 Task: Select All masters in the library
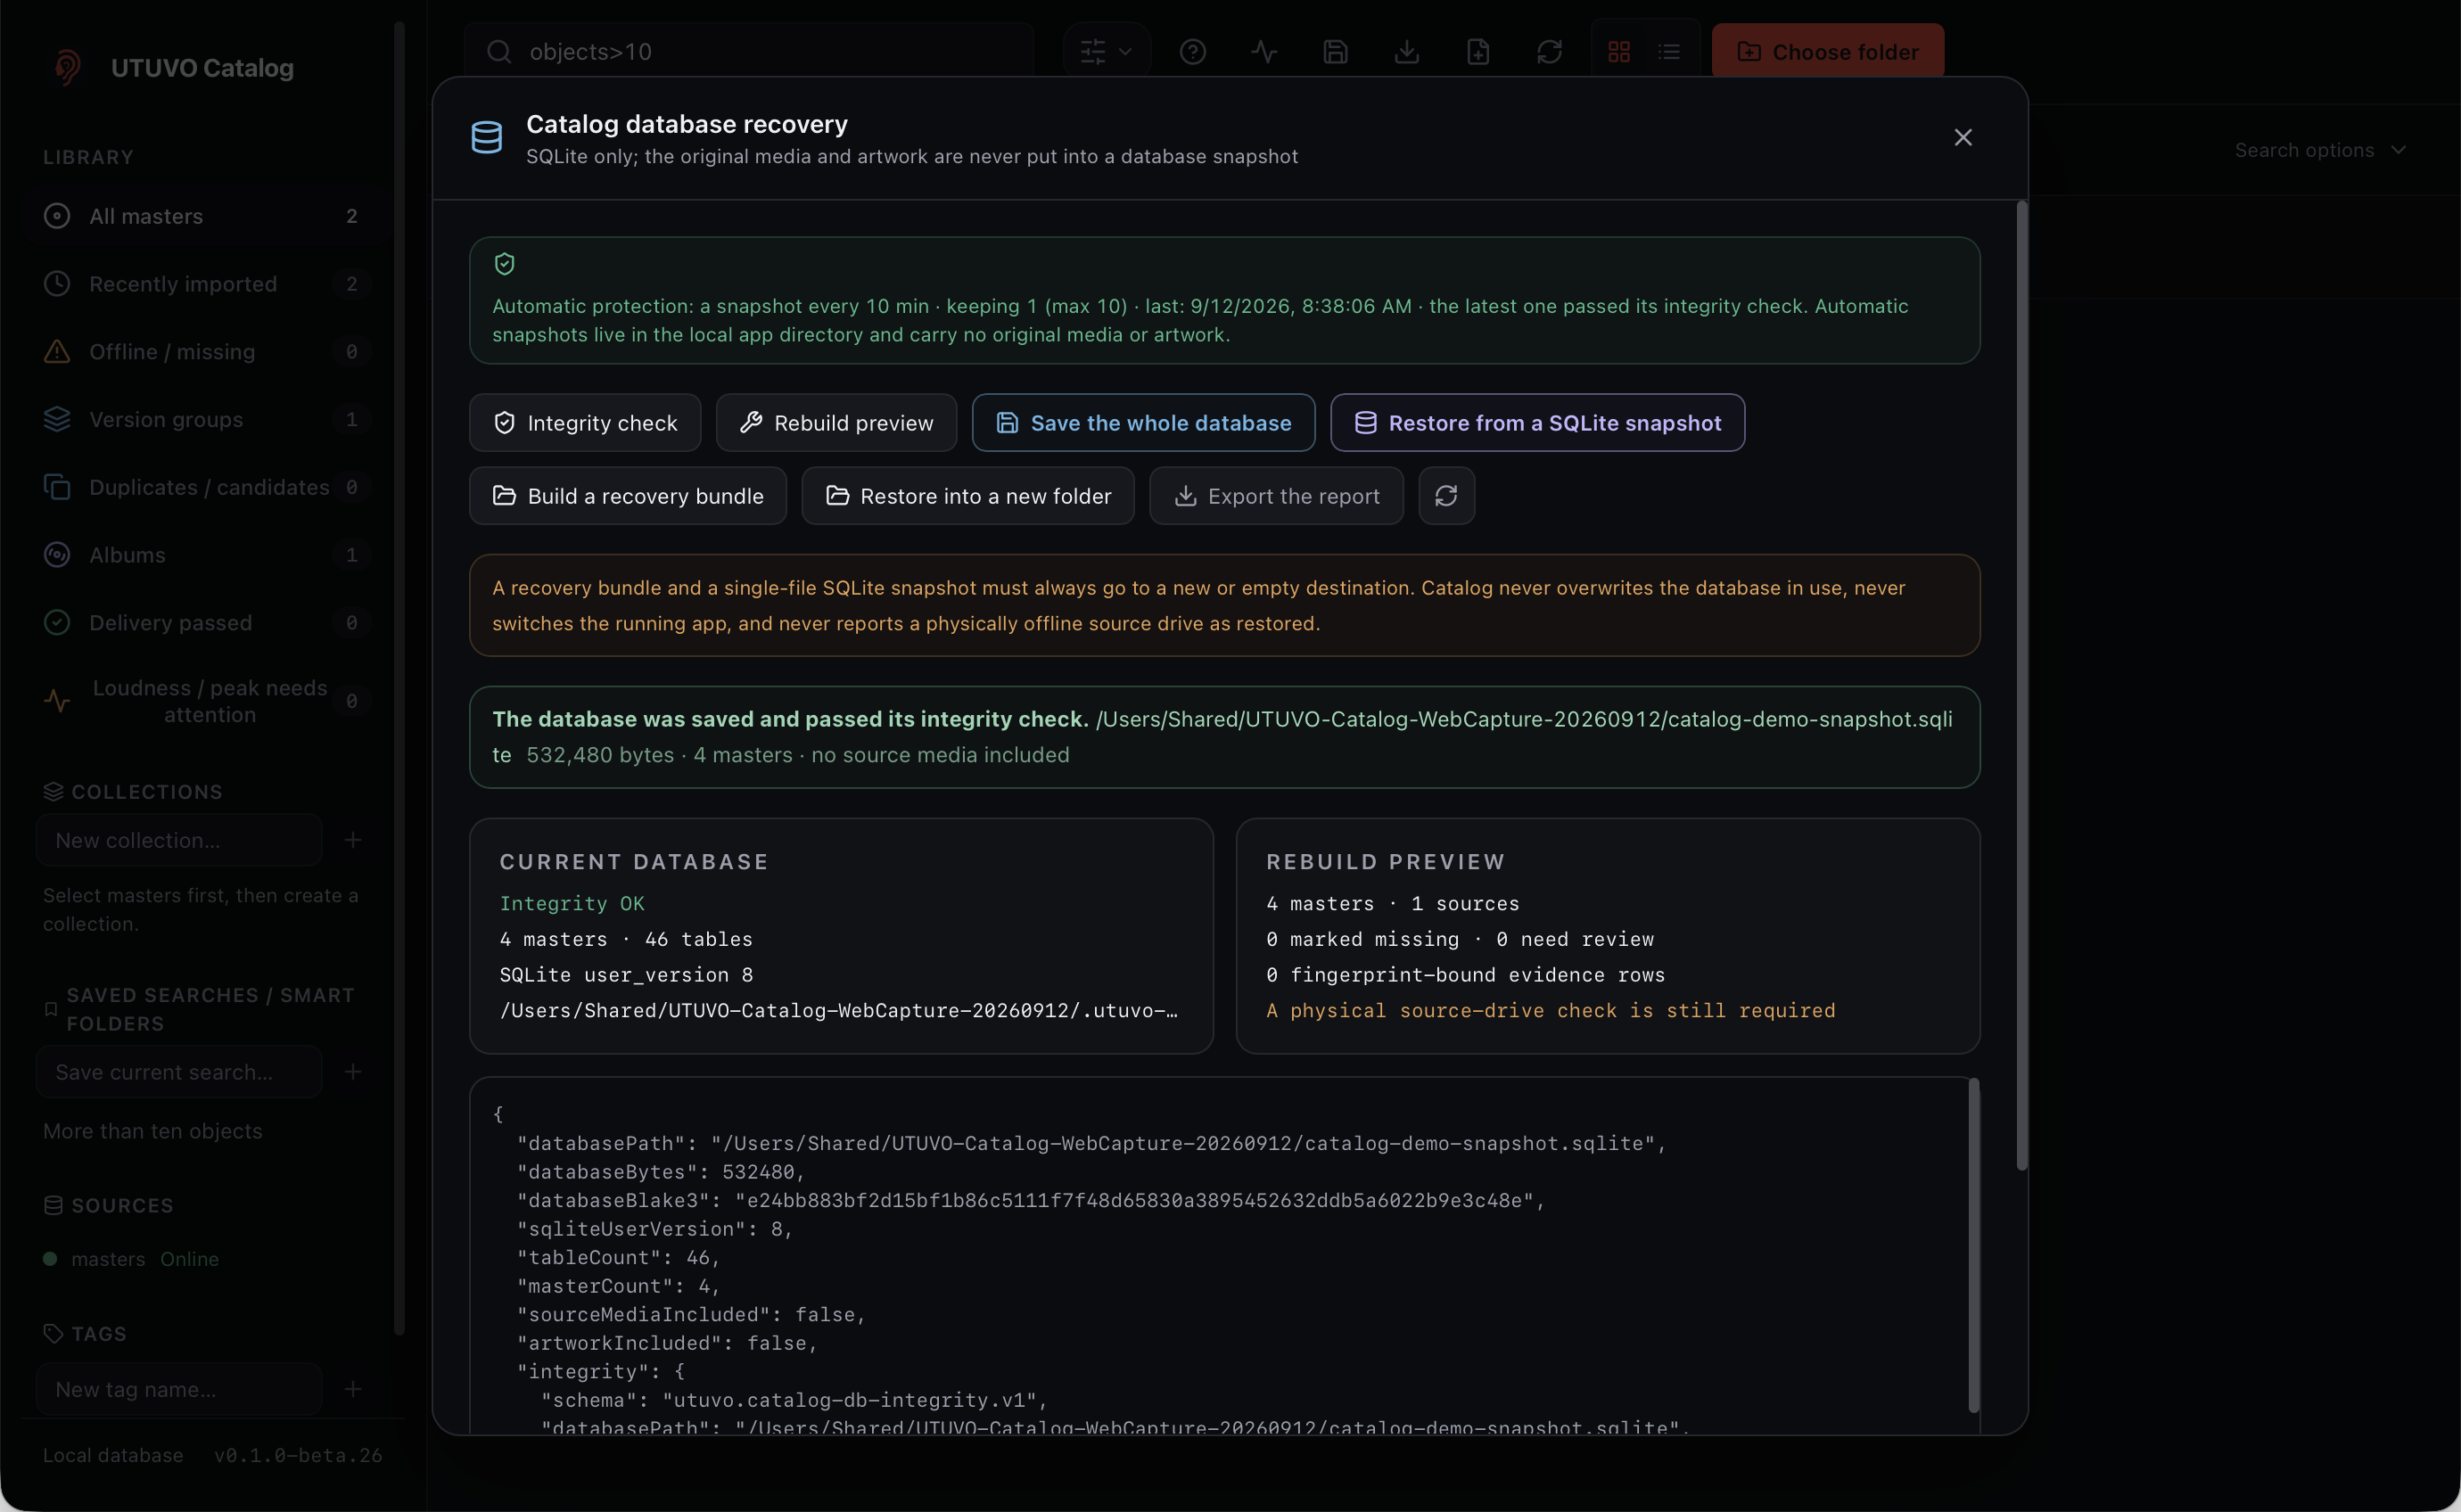[x=207, y=216]
